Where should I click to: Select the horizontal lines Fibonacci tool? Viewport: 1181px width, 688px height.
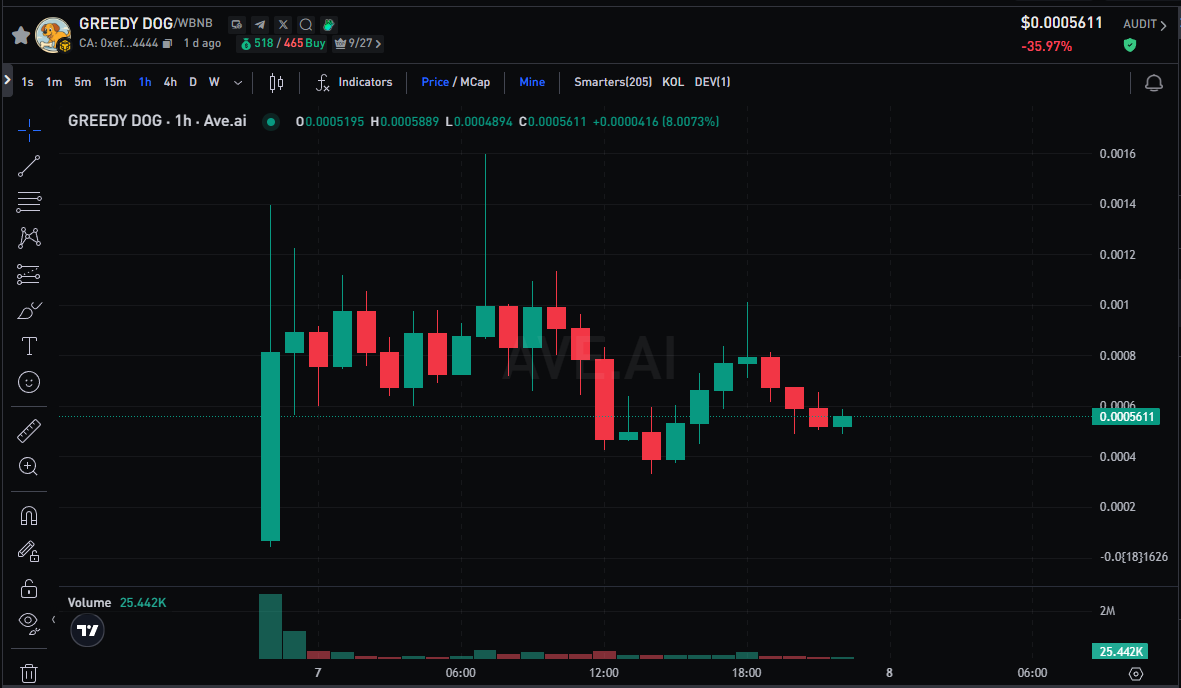[29, 202]
